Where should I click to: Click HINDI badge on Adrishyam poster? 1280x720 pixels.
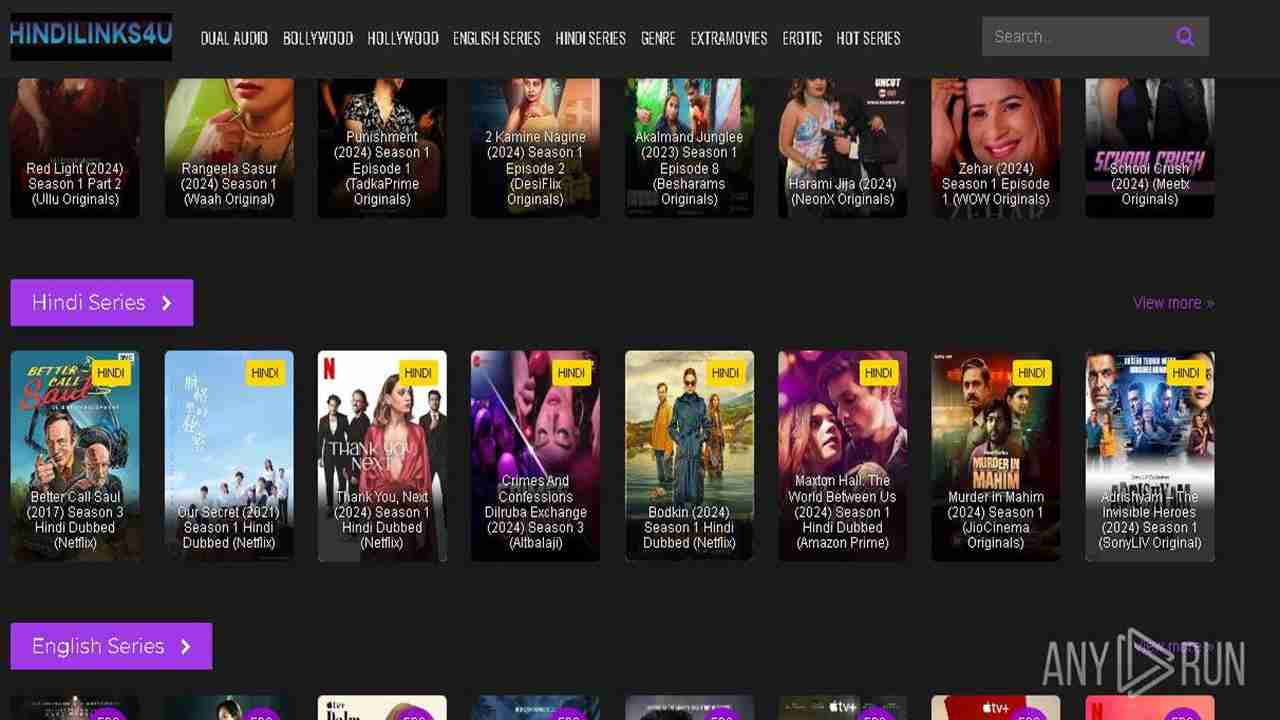(1186, 373)
